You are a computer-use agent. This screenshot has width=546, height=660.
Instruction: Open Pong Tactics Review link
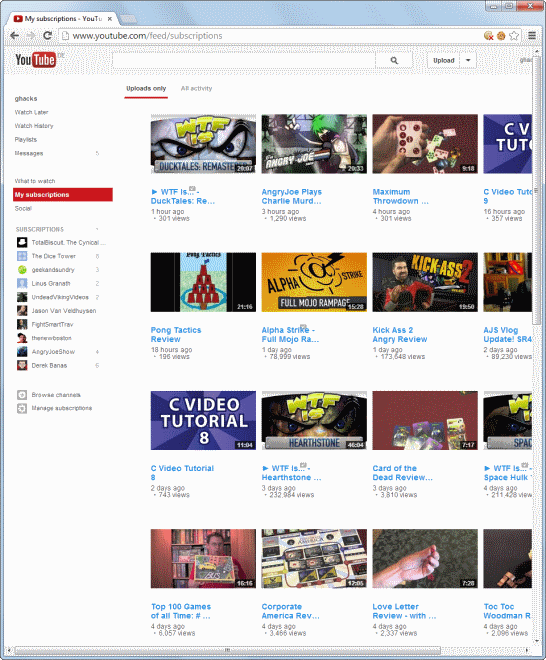click(176, 335)
